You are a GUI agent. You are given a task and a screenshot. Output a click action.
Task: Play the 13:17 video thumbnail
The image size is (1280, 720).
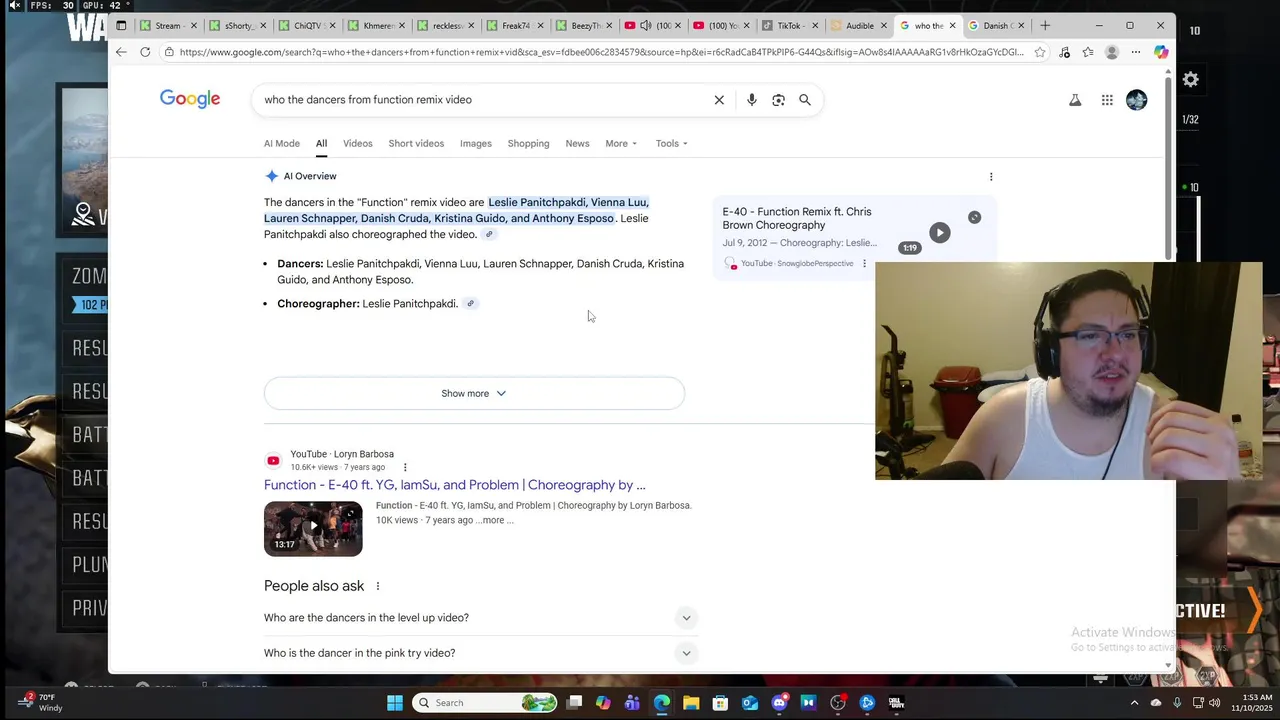[313, 528]
